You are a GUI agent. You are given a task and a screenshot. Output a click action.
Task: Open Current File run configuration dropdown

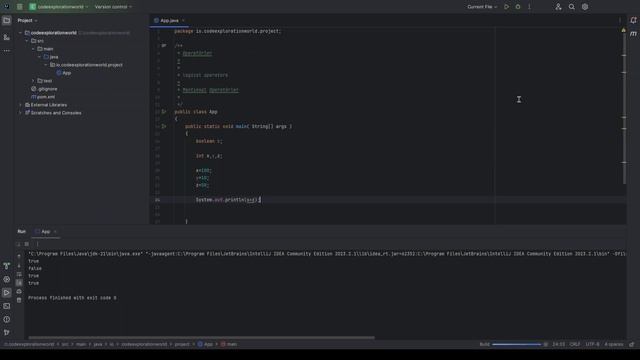(482, 7)
